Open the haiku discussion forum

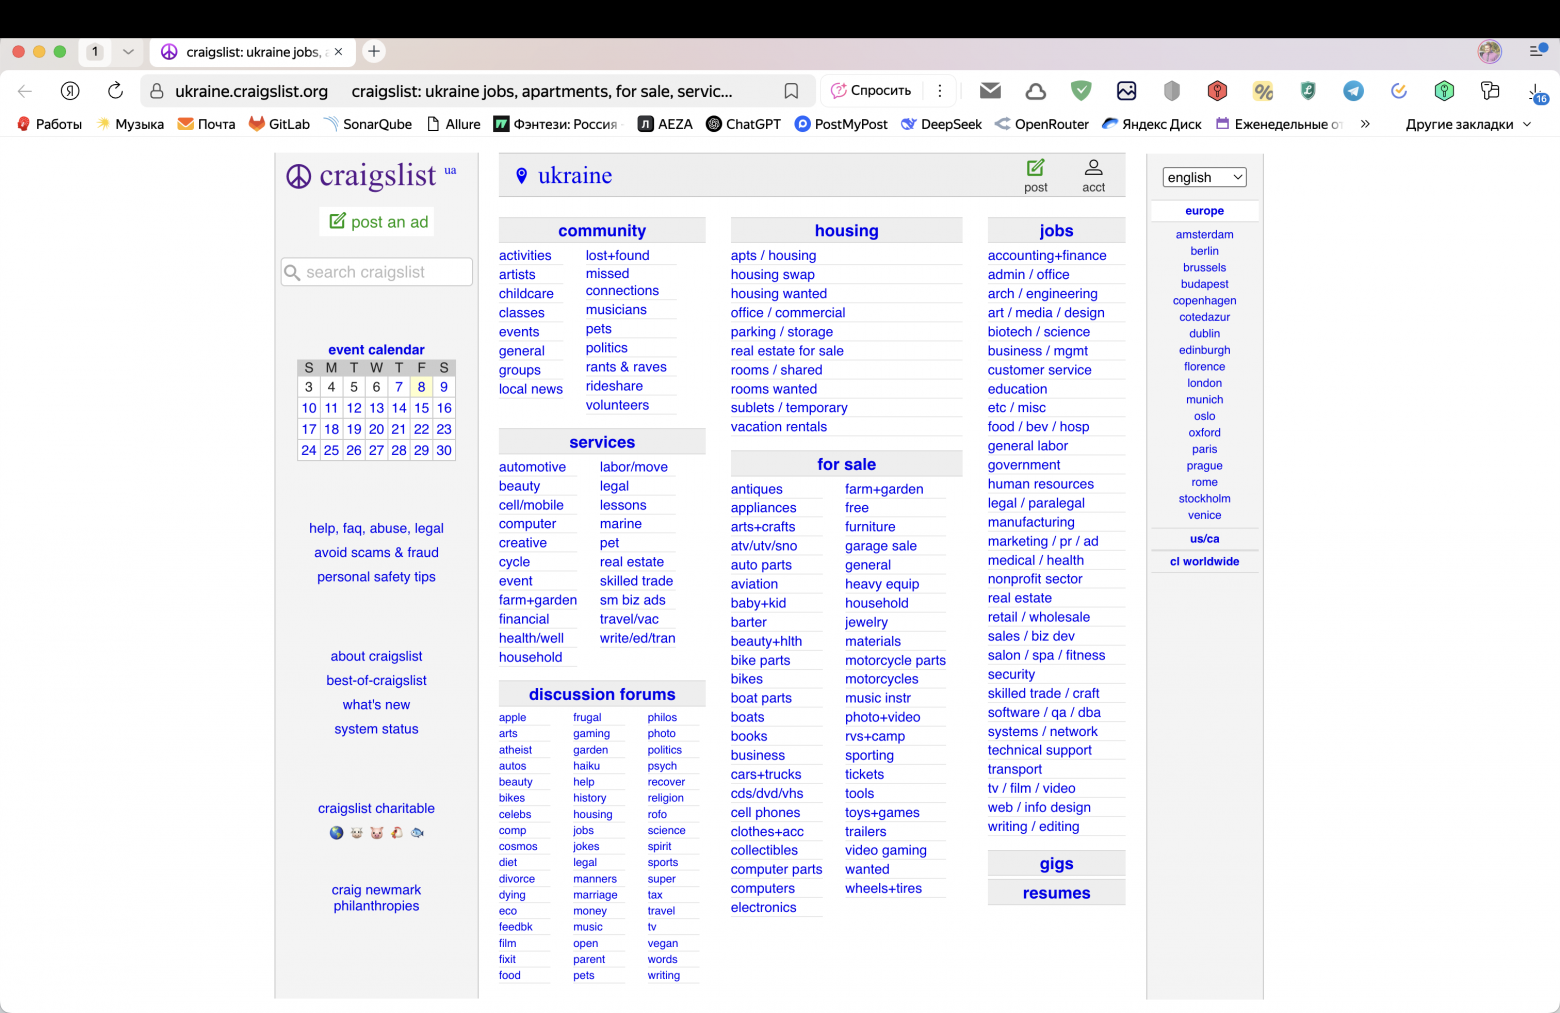(586, 766)
